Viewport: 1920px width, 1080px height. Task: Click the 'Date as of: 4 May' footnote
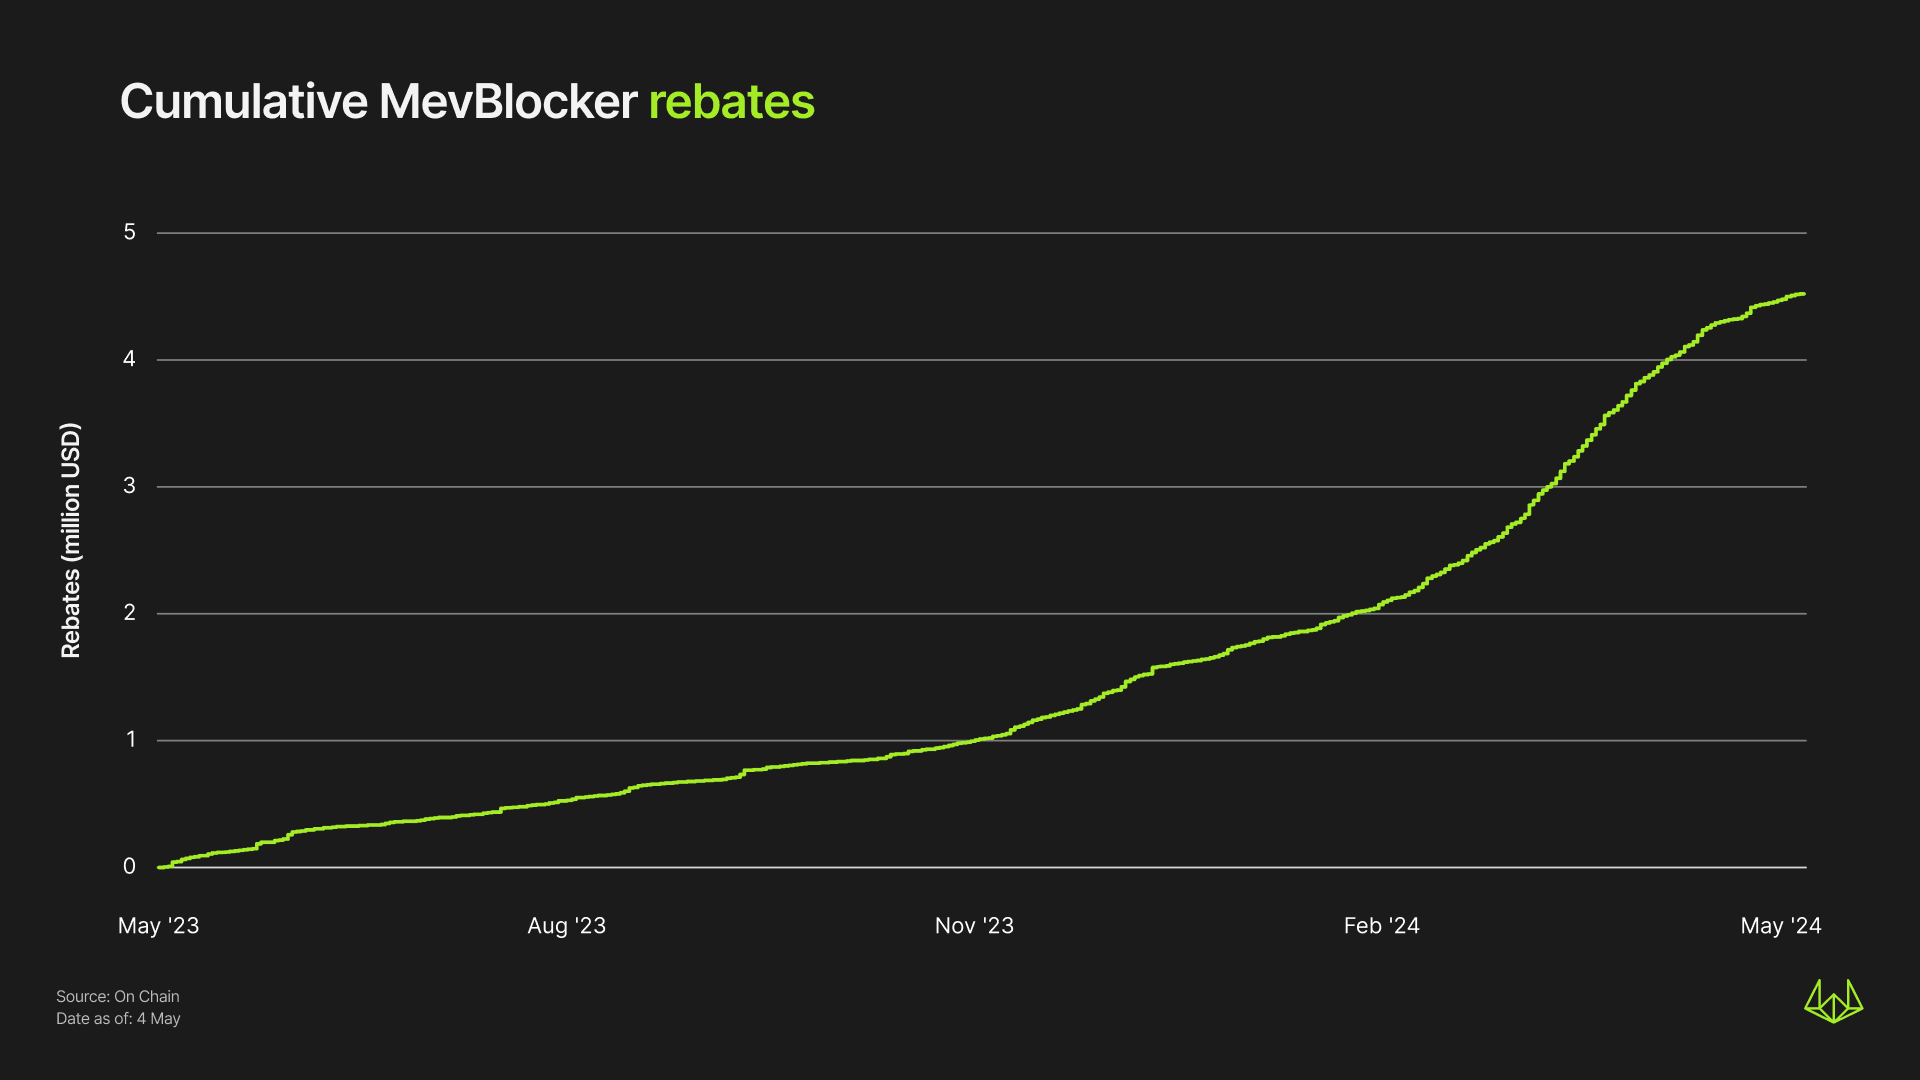tap(118, 1019)
